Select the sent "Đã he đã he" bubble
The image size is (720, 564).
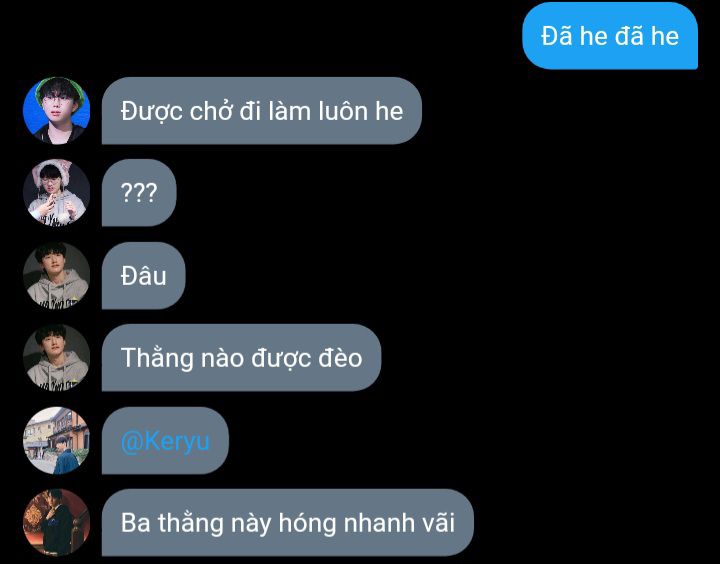coord(610,36)
